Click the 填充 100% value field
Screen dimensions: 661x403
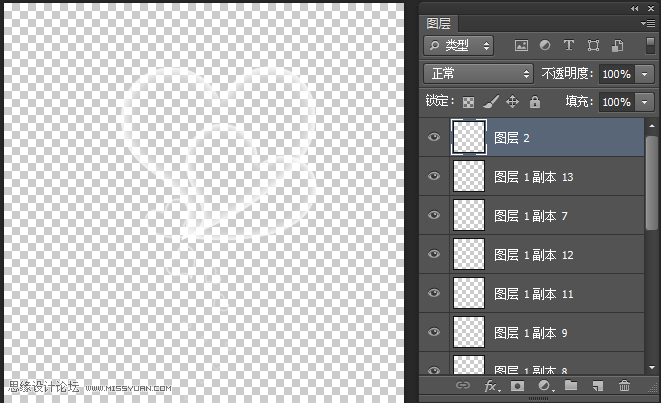617,102
